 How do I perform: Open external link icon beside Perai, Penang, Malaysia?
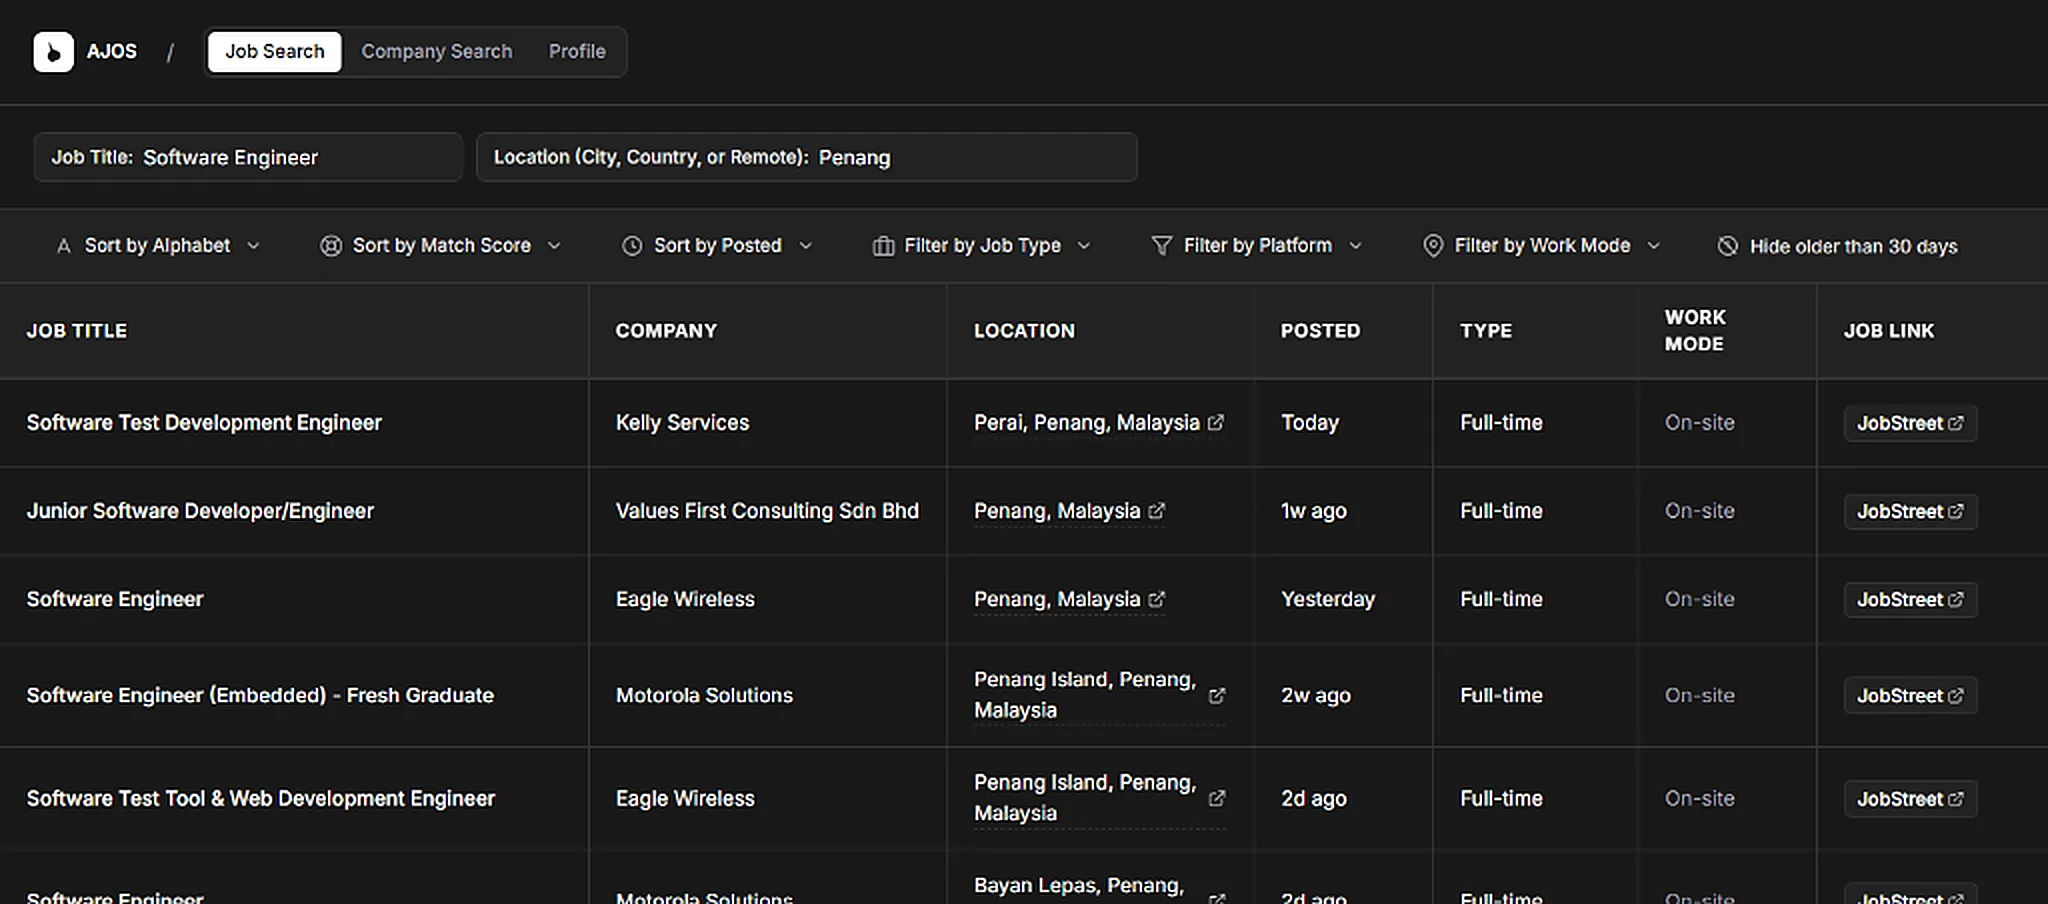(1216, 423)
